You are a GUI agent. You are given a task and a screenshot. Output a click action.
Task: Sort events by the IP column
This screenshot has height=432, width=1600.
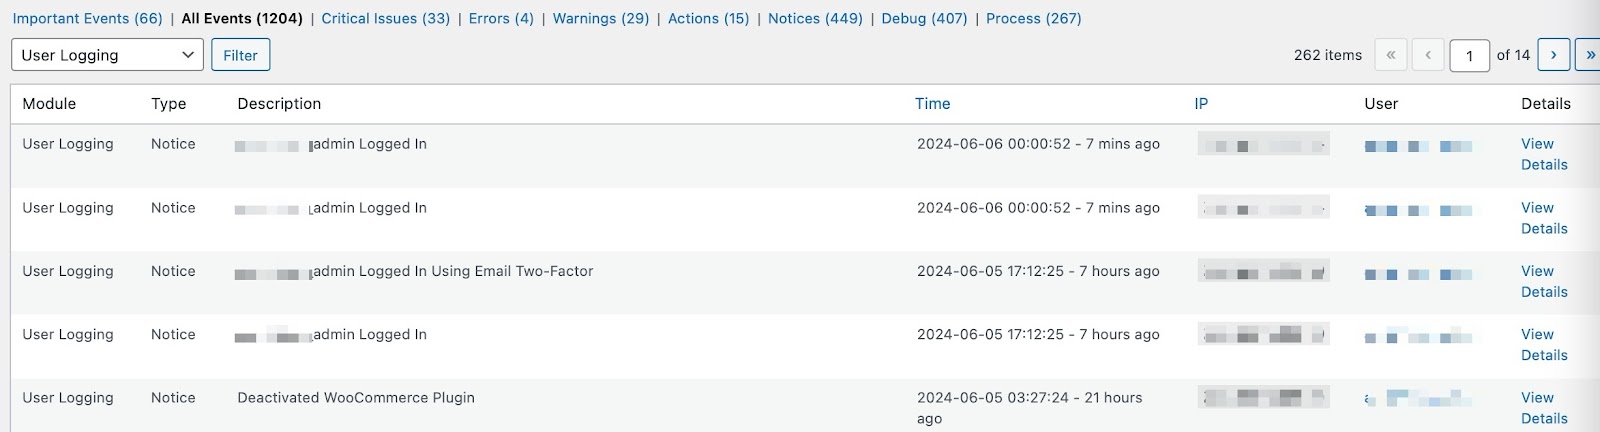(1201, 103)
